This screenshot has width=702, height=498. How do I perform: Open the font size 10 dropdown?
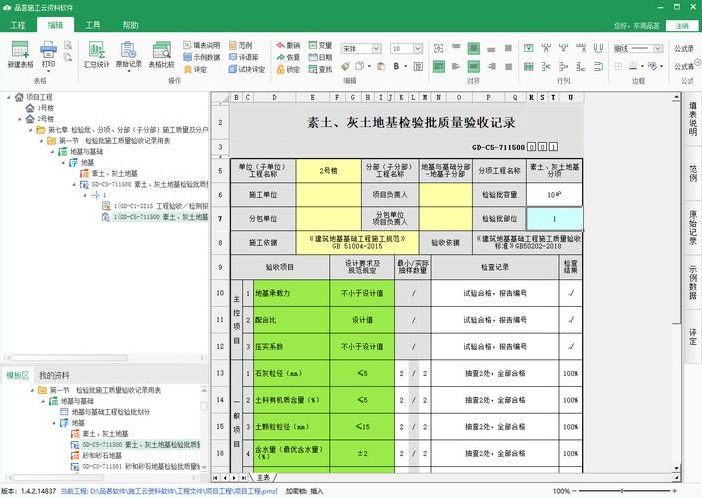pyautogui.click(x=418, y=48)
